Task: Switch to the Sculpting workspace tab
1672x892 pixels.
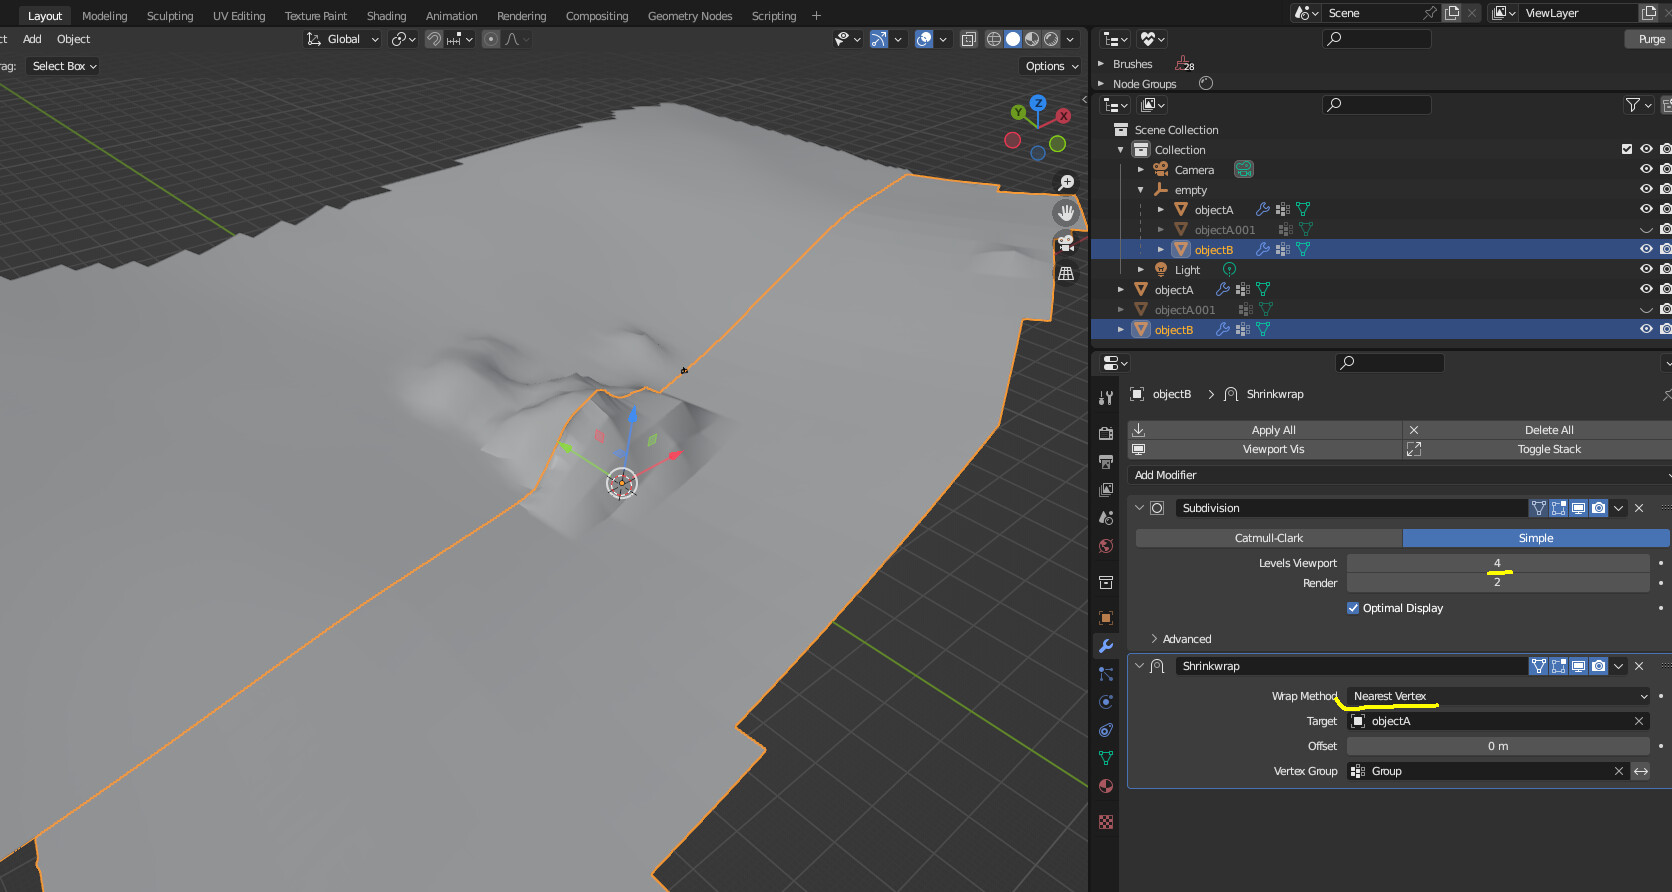Action: tap(170, 16)
